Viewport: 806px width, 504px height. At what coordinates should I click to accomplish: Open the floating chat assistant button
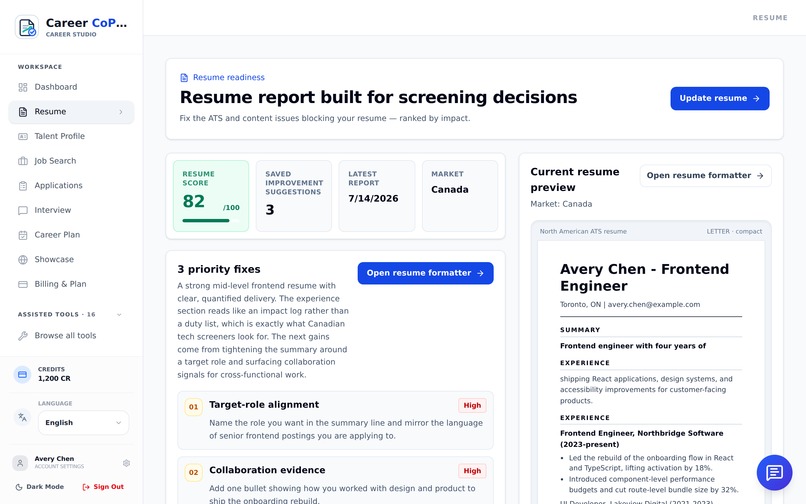(x=774, y=472)
